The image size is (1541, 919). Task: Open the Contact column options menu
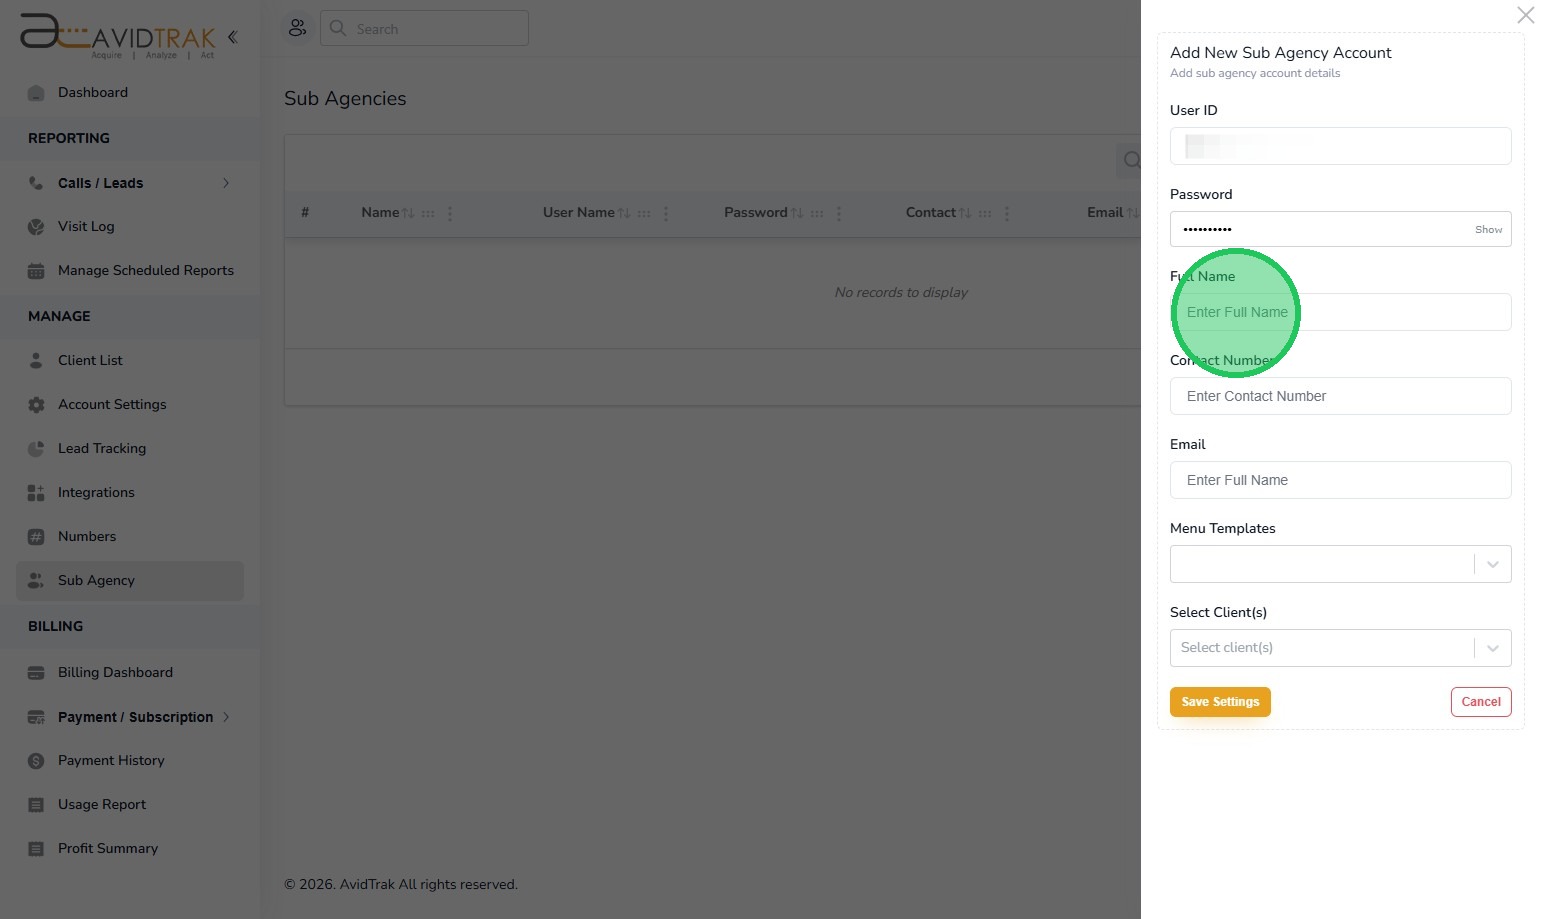tap(1007, 213)
